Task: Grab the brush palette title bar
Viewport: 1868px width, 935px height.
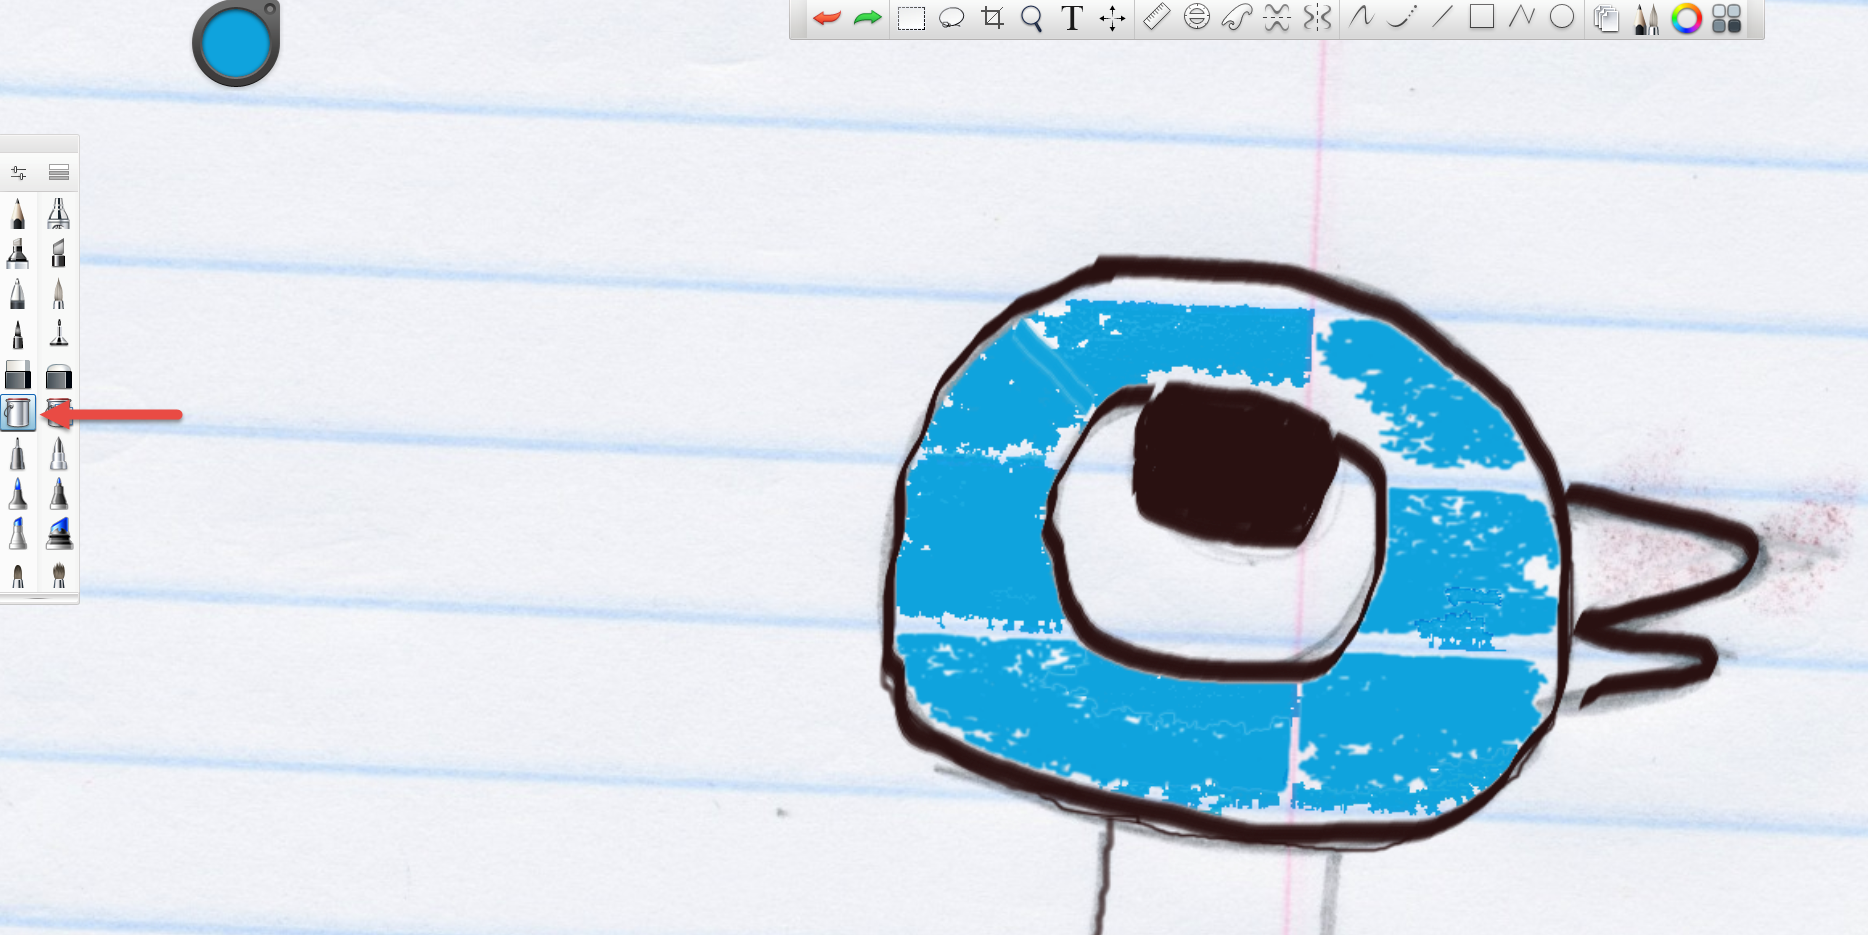Action: [39, 144]
